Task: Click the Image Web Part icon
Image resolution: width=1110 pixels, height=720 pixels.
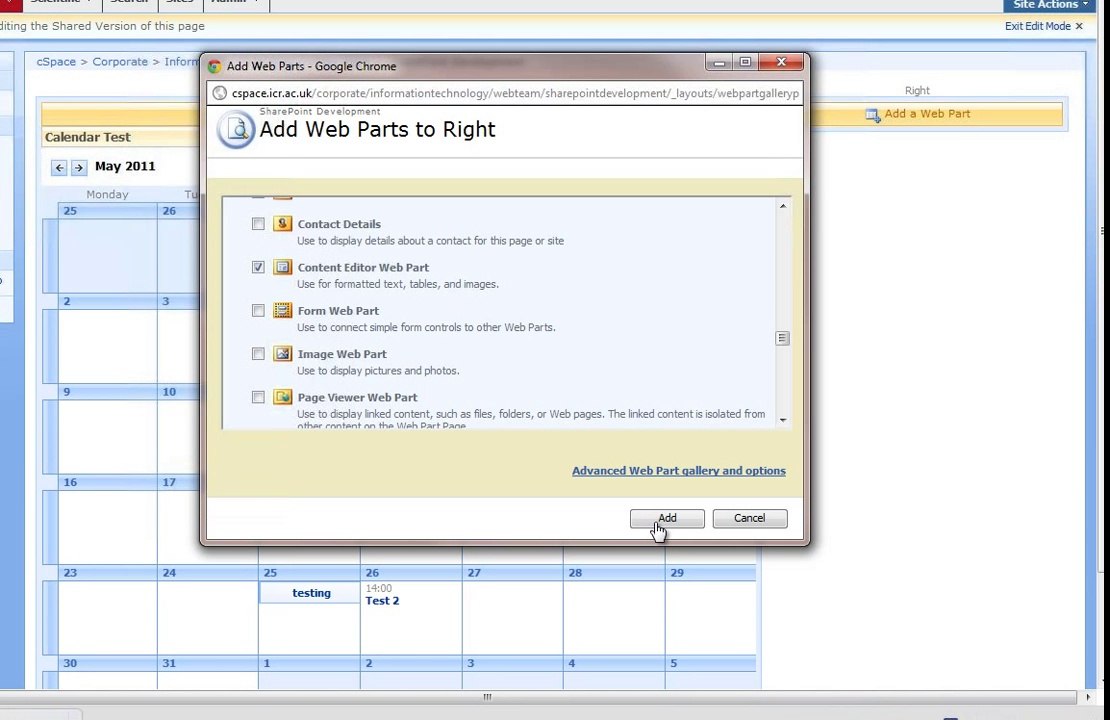Action: point(282,353)
